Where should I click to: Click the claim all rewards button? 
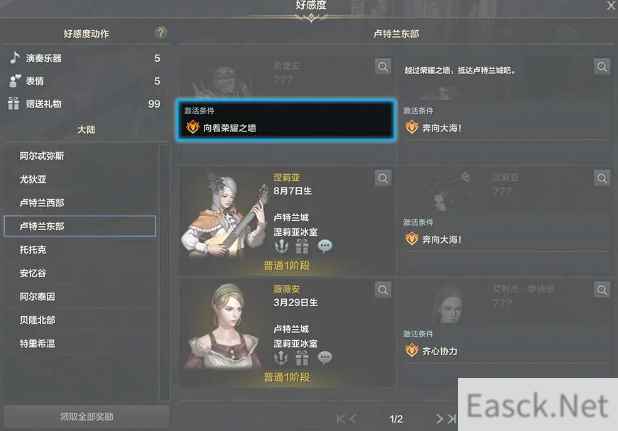[87, 417]
